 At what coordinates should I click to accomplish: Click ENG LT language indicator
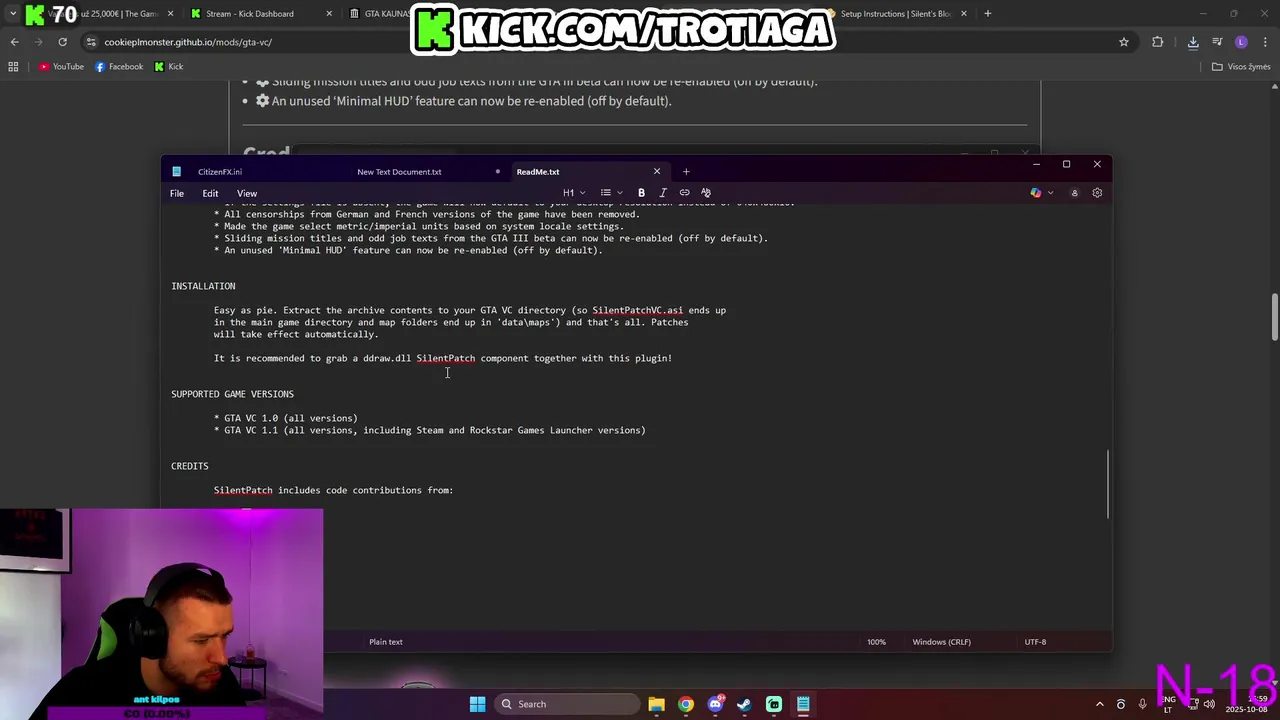1170,704
